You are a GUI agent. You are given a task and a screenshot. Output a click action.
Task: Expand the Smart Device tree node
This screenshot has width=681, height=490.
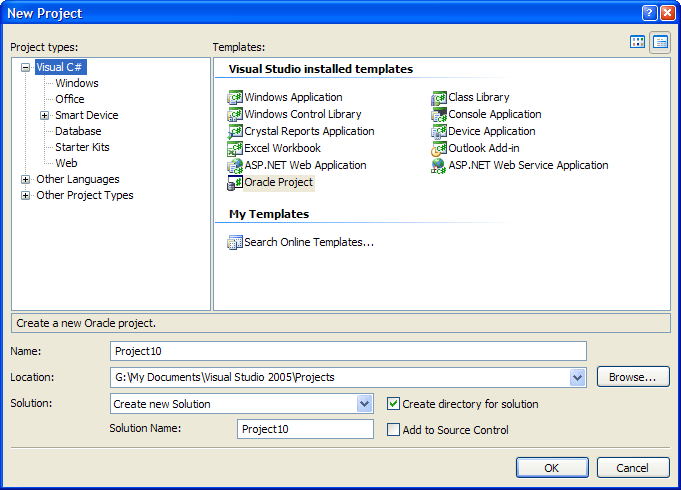pos(45,116)
